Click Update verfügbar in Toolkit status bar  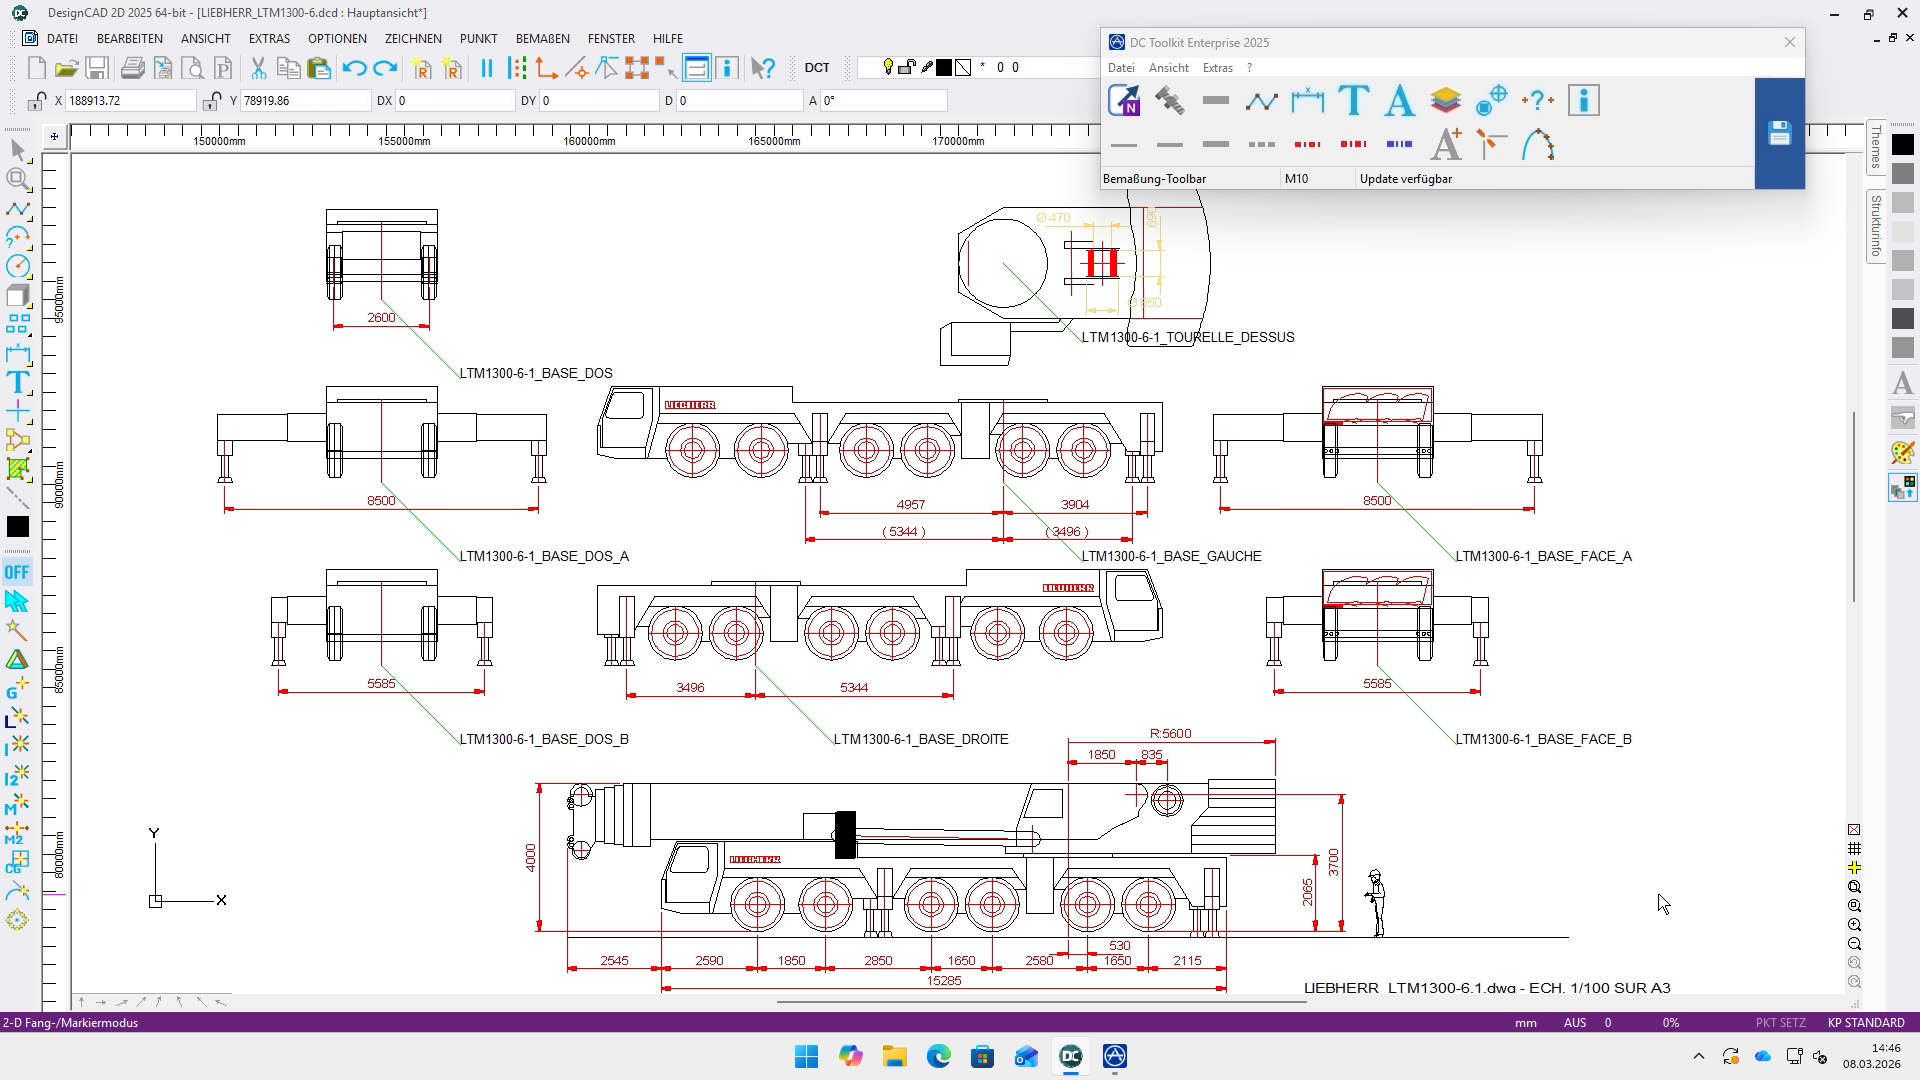click(1405, 179)
